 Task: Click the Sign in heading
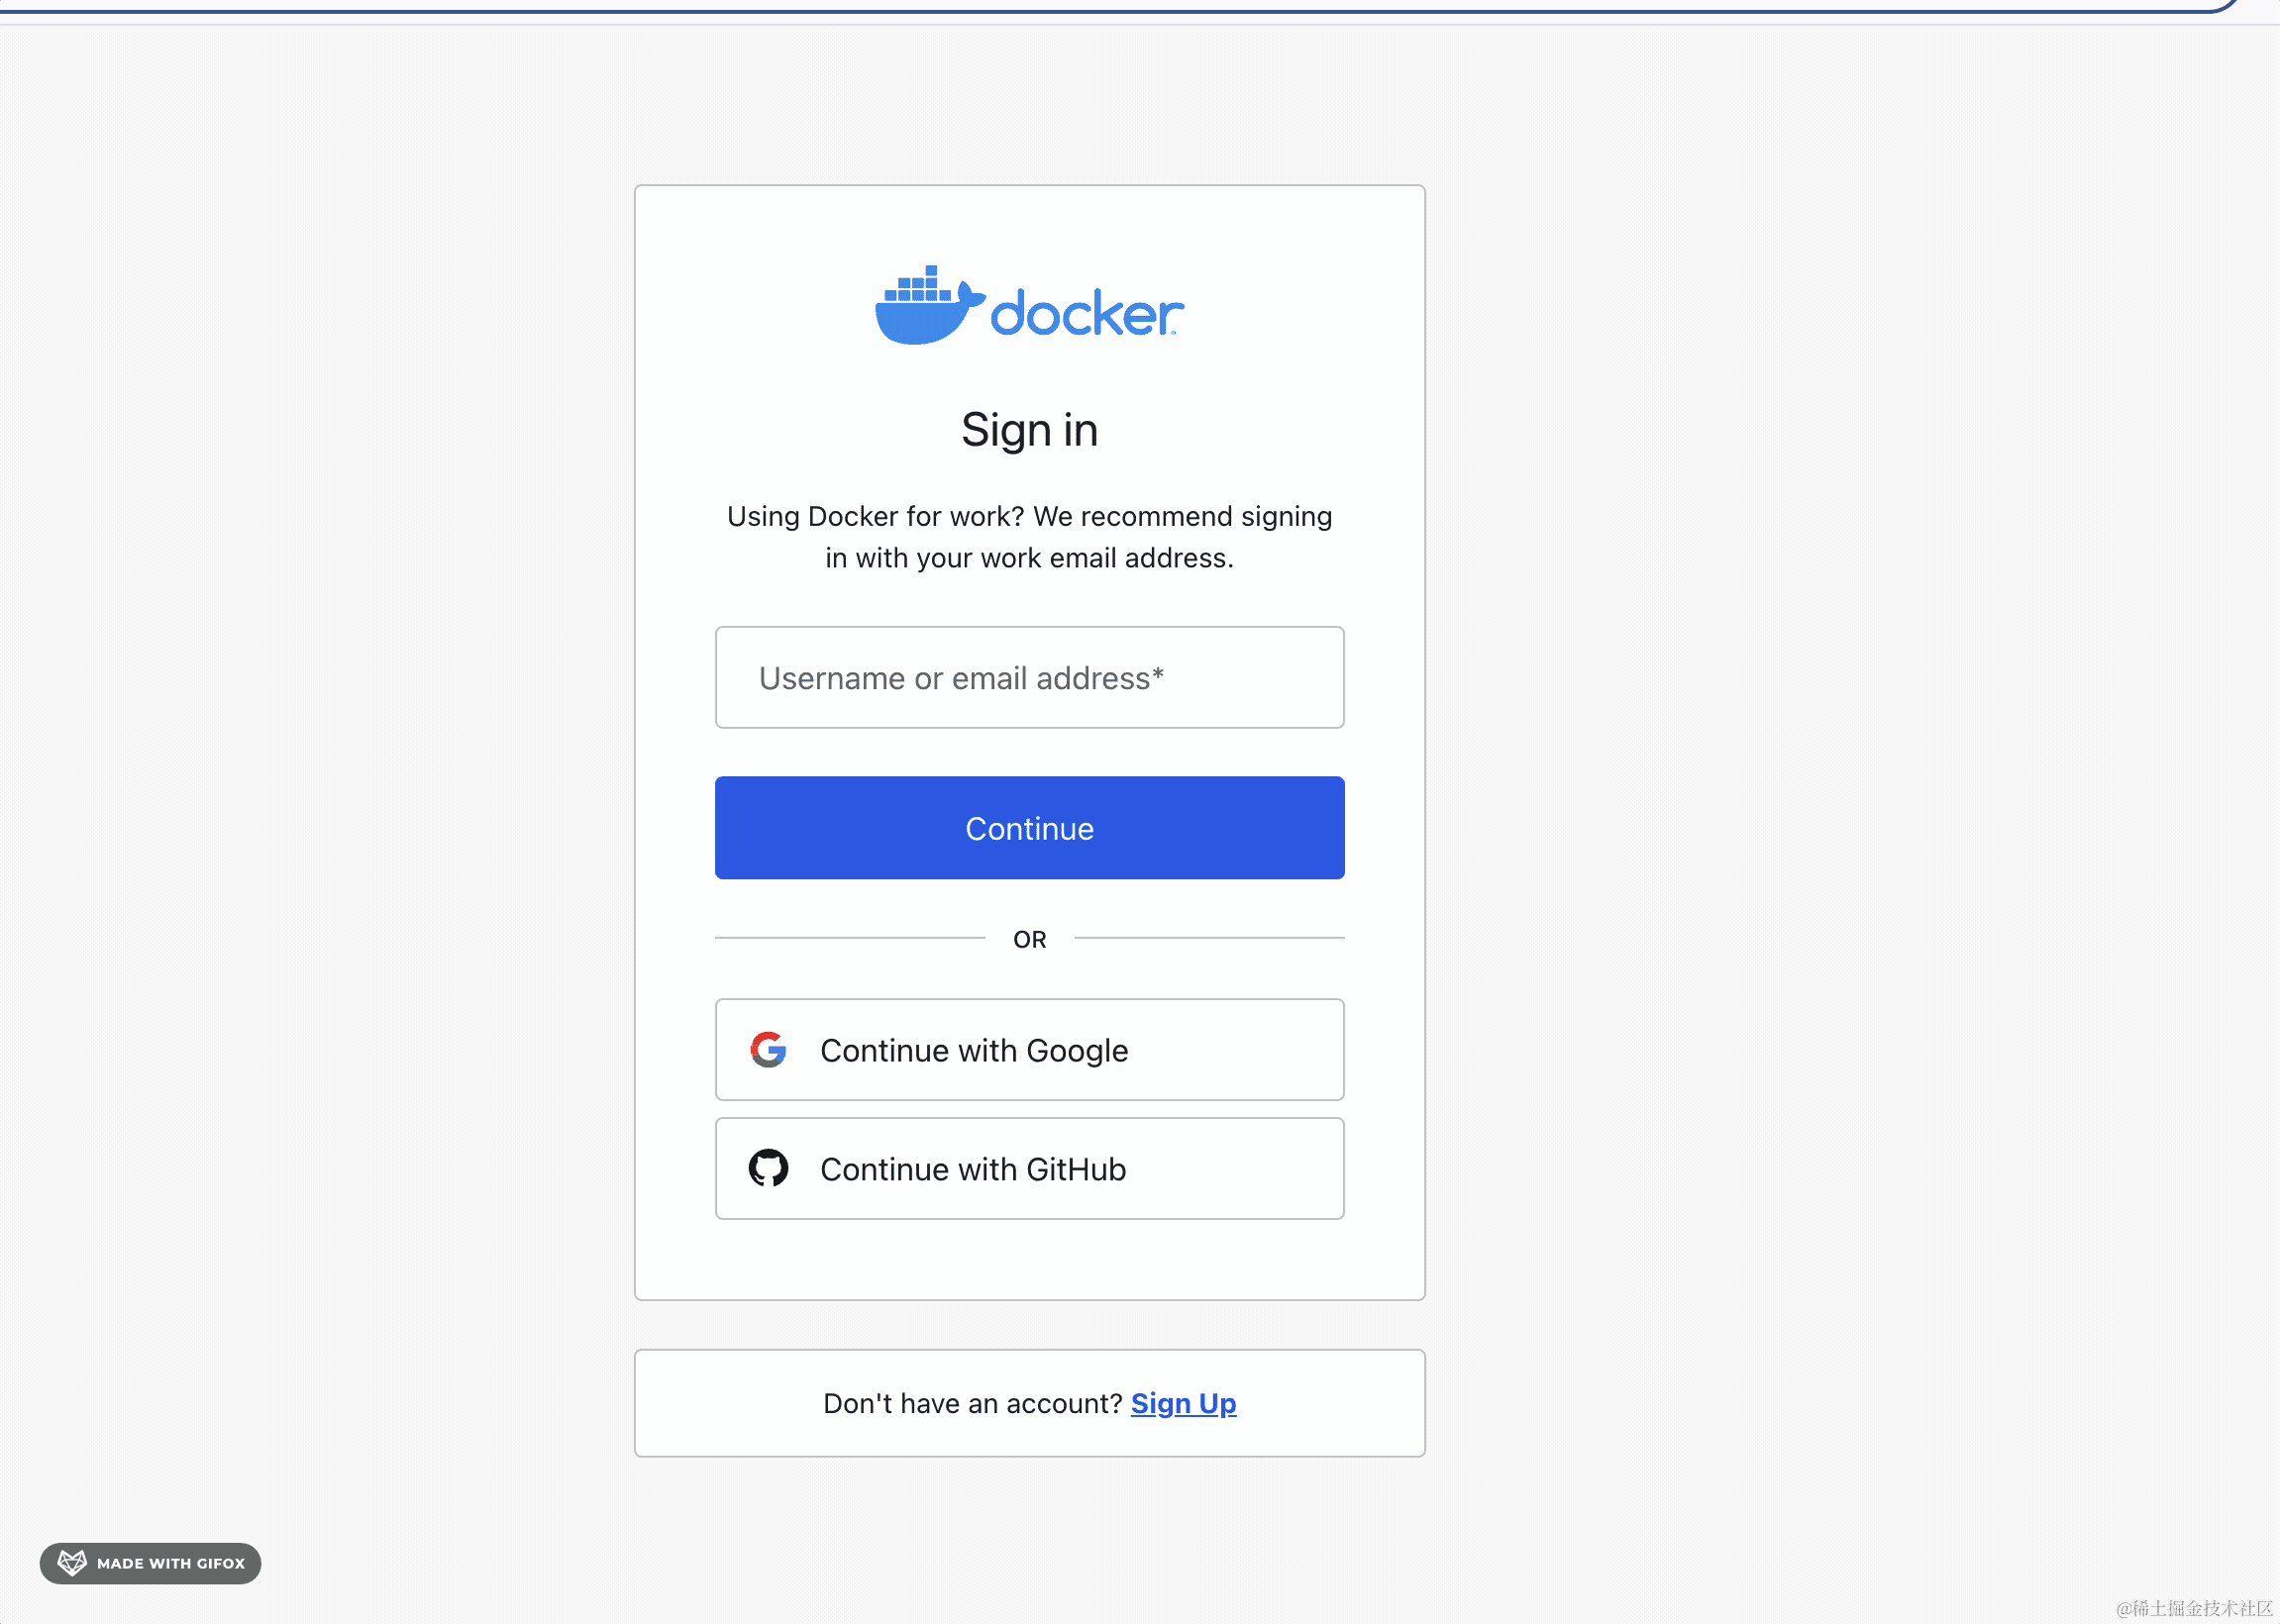pos(1029,430)
